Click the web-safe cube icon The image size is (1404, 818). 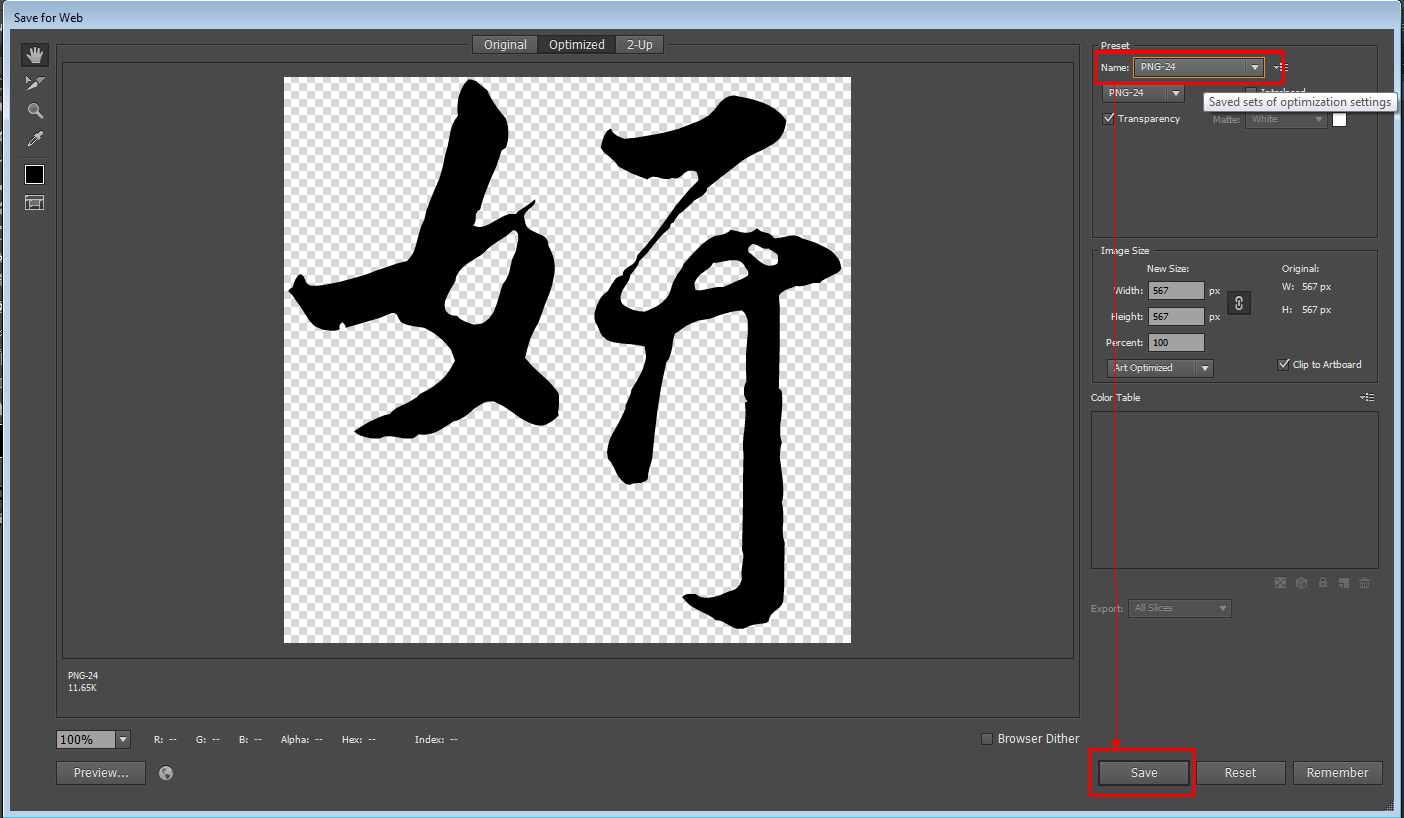click(1301, 583)
